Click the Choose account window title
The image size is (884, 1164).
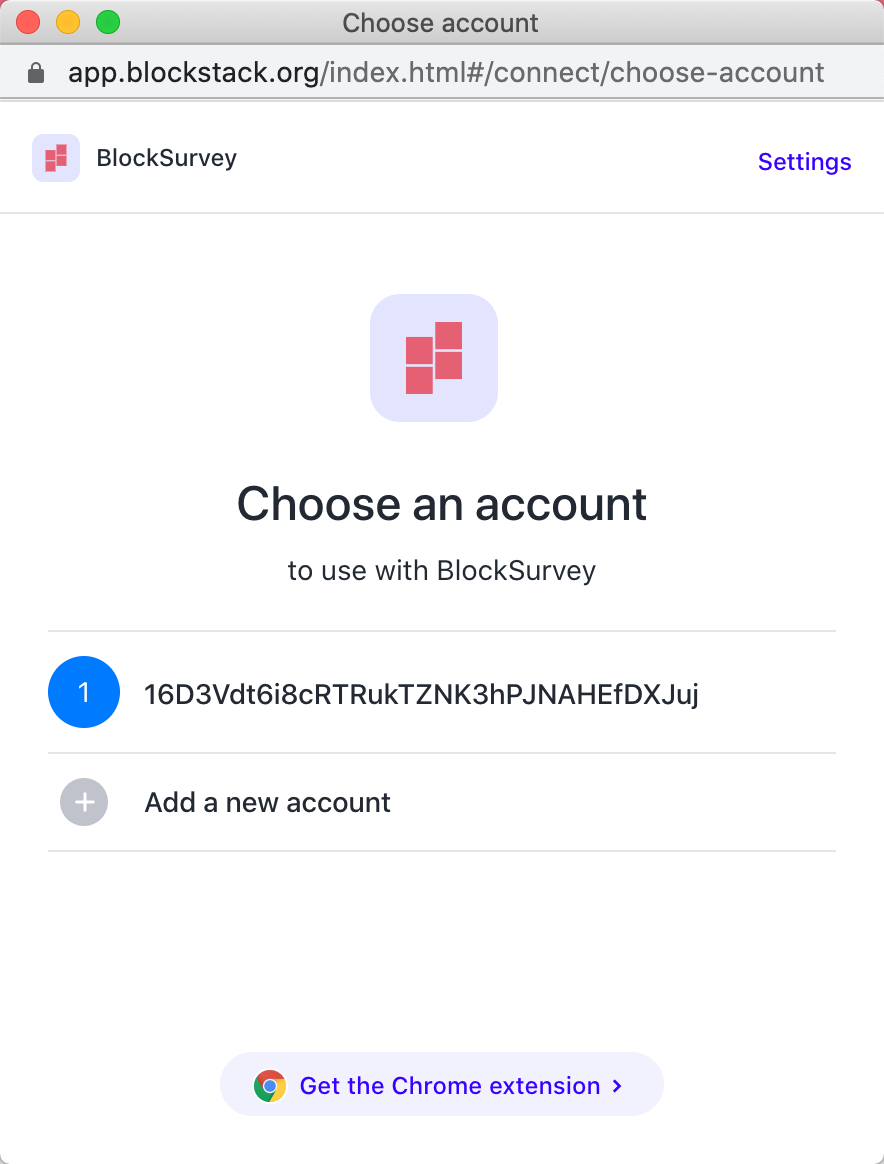[x=440, y=22]
